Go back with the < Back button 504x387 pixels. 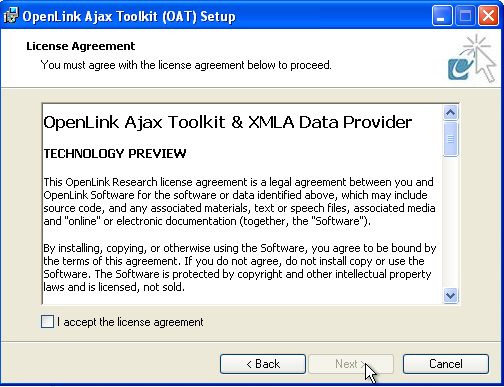(263, 364)
